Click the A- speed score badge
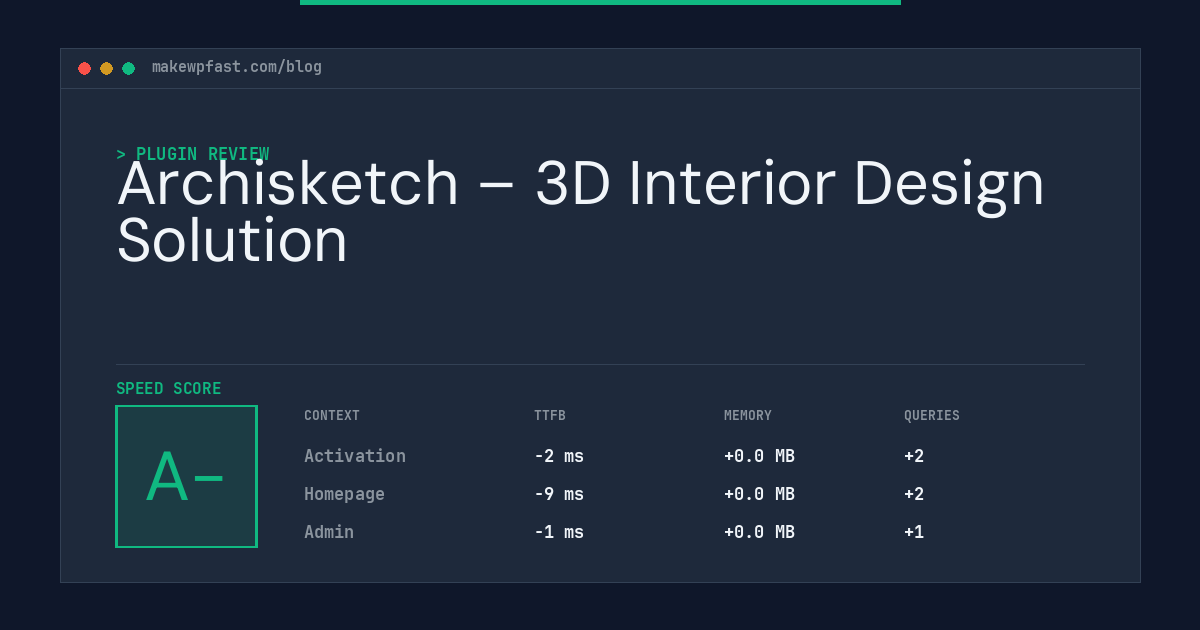The height and width of the screenshot is (630, 1200). pyautogui.click(x=186, y=476)
